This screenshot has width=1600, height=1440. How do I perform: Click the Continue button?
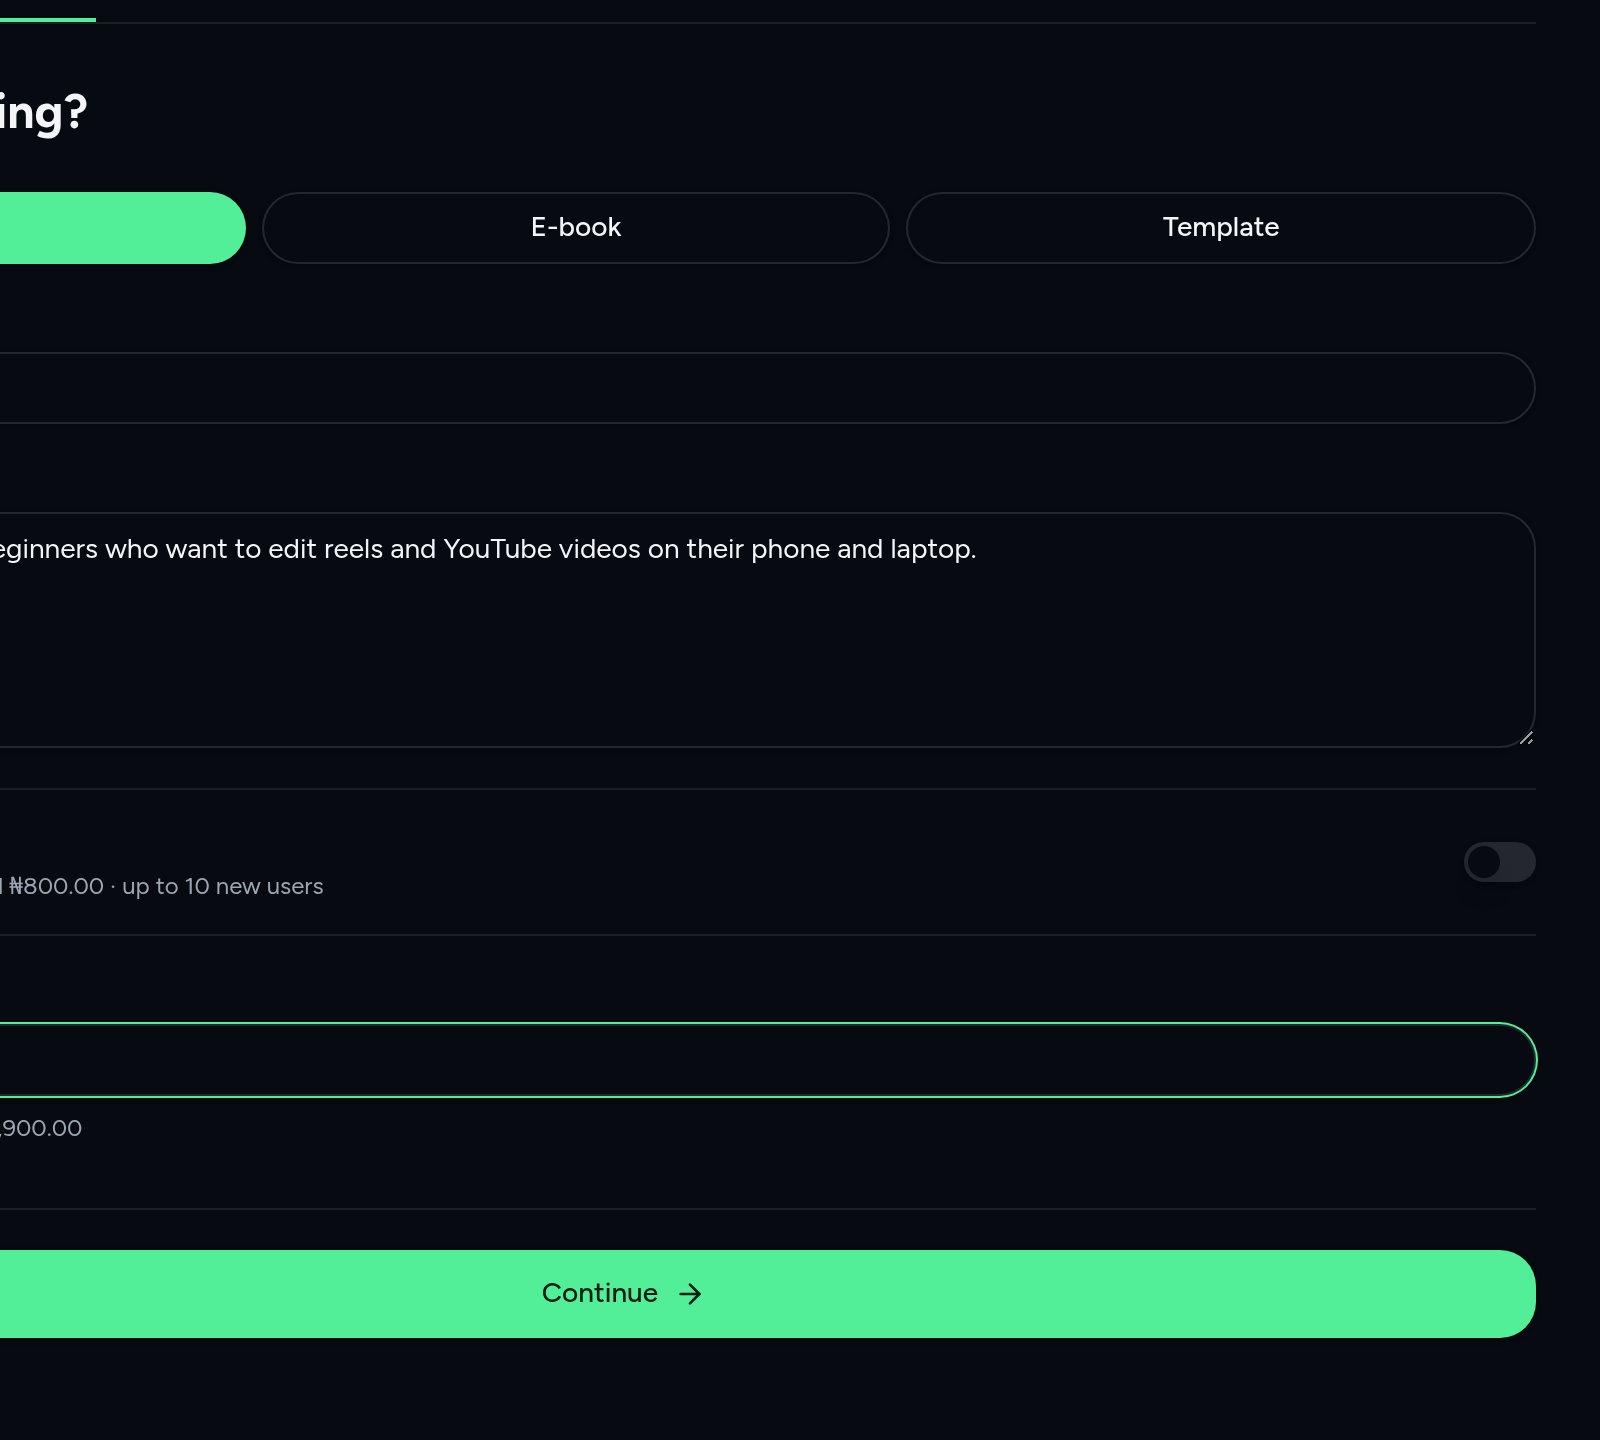point(767,1293)
